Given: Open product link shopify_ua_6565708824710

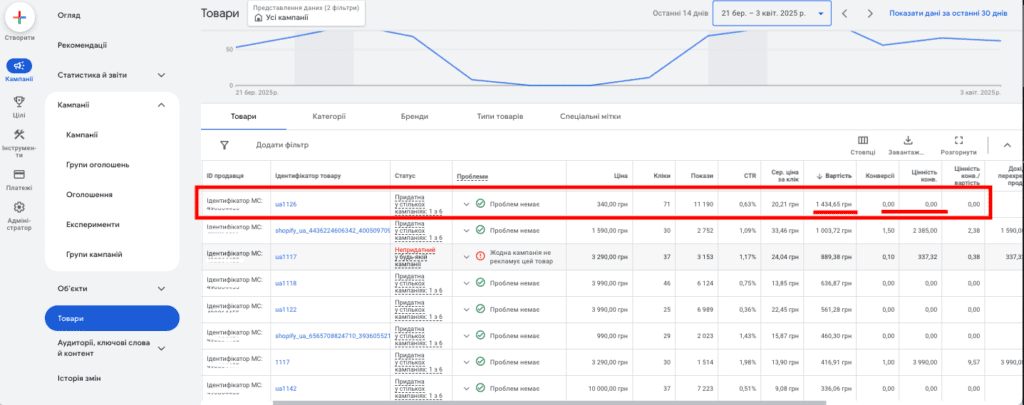Looking at the screenshot, I should tap(332, 336).
